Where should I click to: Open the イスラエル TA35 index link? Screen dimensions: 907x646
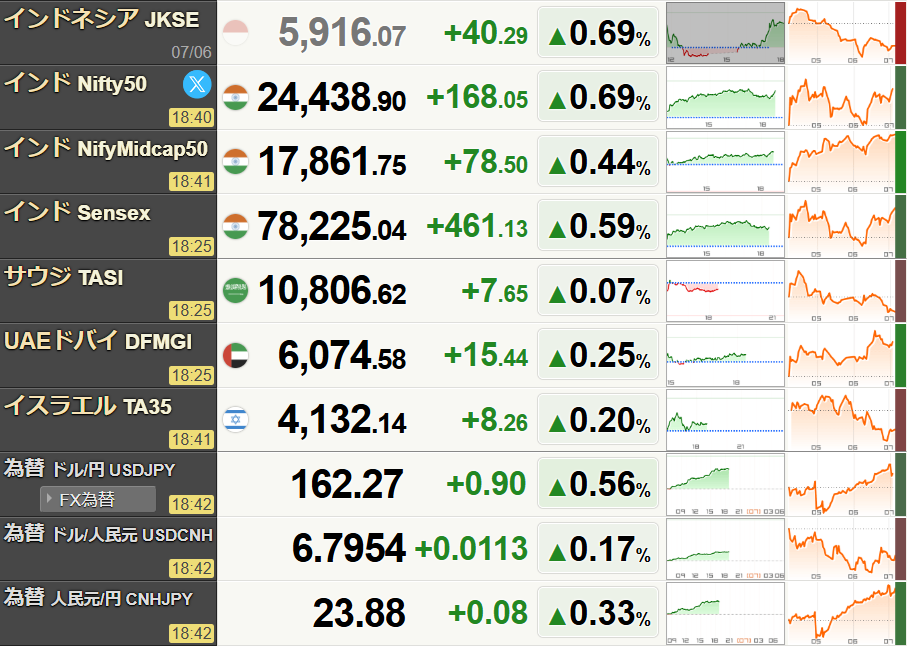pos(88,406)
